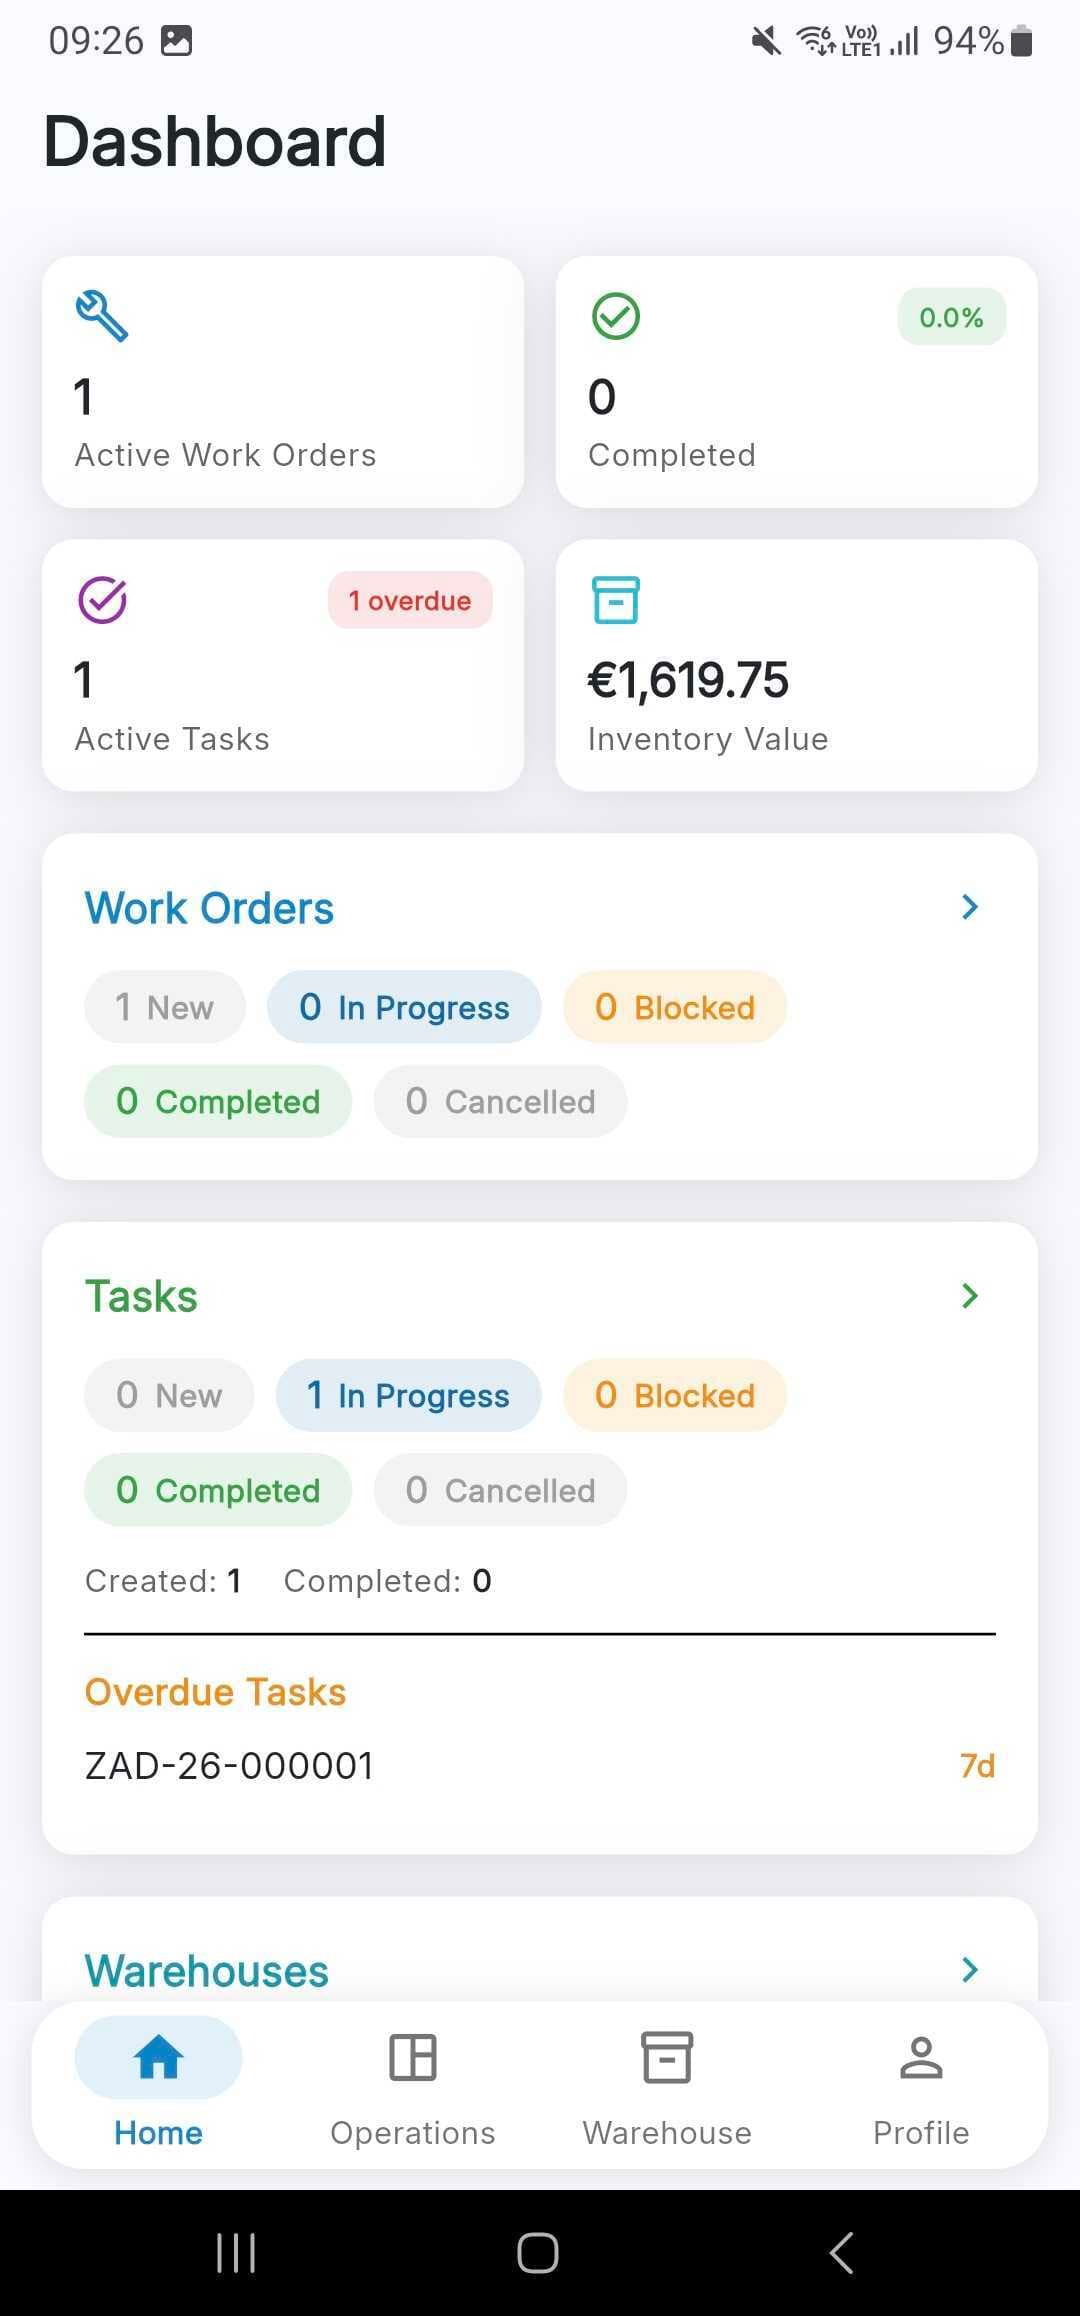Open overdue task ZAD-26-000001
1080x2316 pixels.
(x=230, y=1765)
